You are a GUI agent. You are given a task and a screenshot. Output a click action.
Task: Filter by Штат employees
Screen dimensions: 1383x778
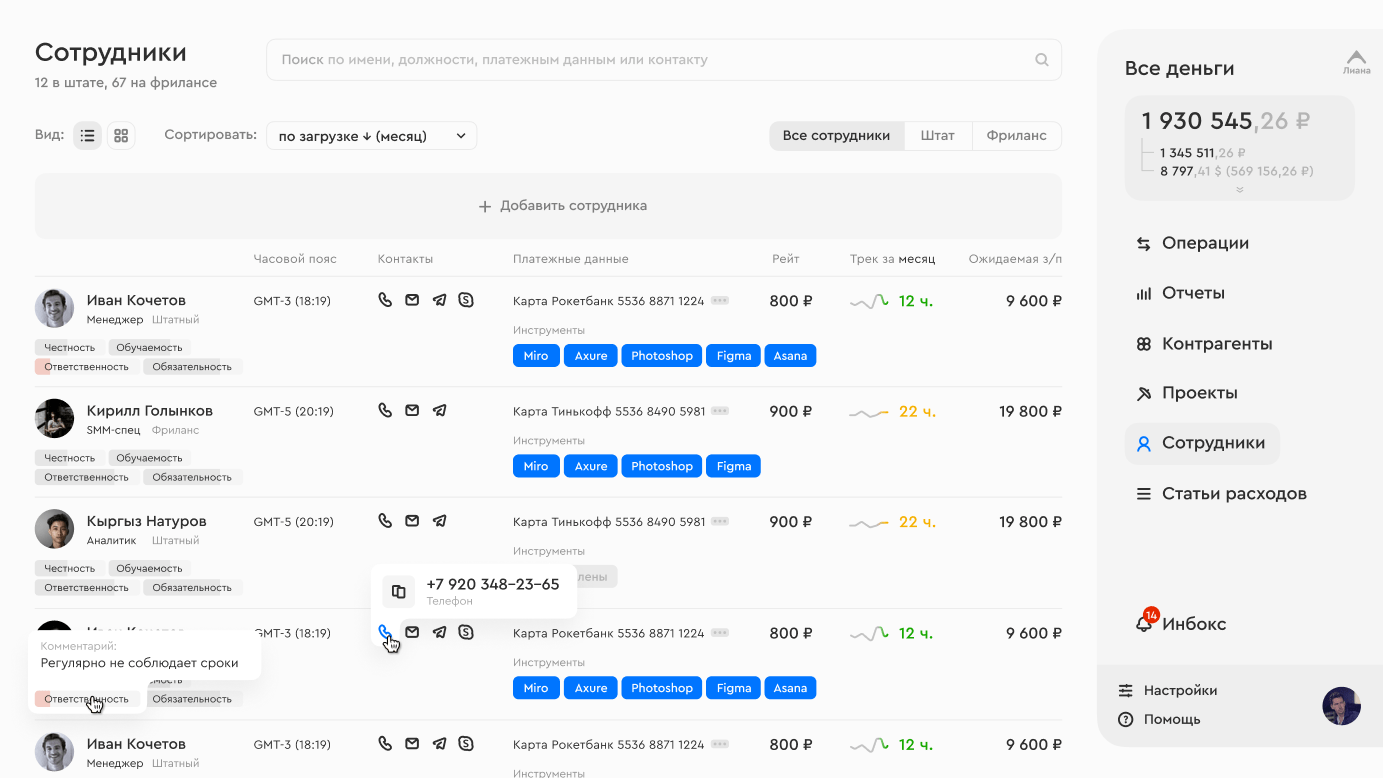pyautogui.click(x=937, y=136)
